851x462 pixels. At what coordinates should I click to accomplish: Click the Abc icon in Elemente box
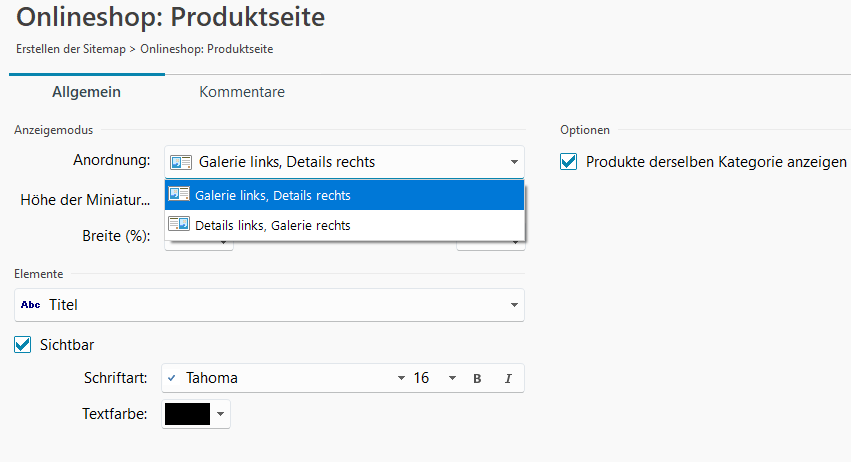[x=31, y=305]
